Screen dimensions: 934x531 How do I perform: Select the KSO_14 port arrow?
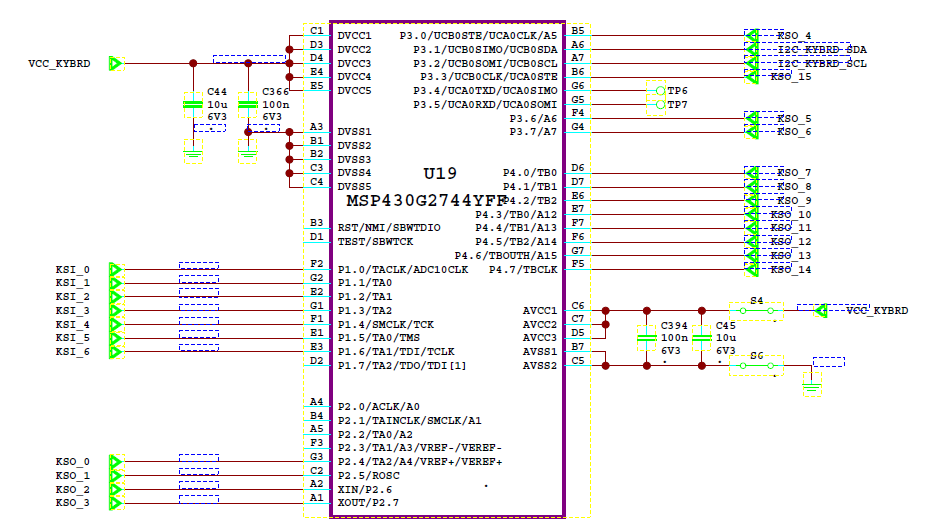[x=752, y=269]
